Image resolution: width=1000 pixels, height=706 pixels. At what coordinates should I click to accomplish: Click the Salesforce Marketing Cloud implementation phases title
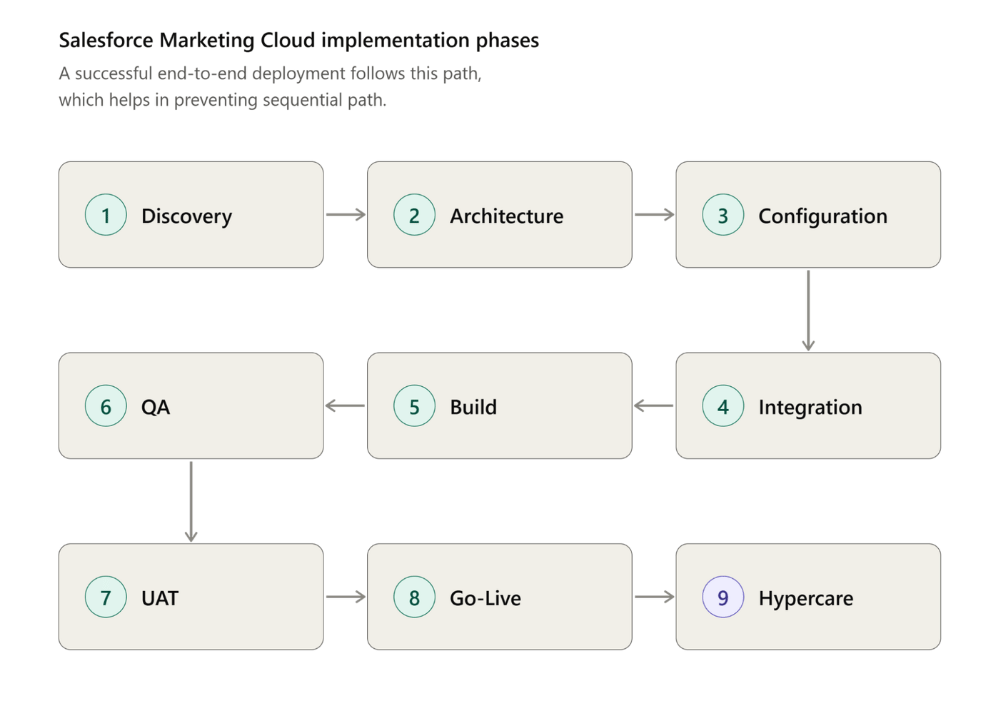click(299, 40)
